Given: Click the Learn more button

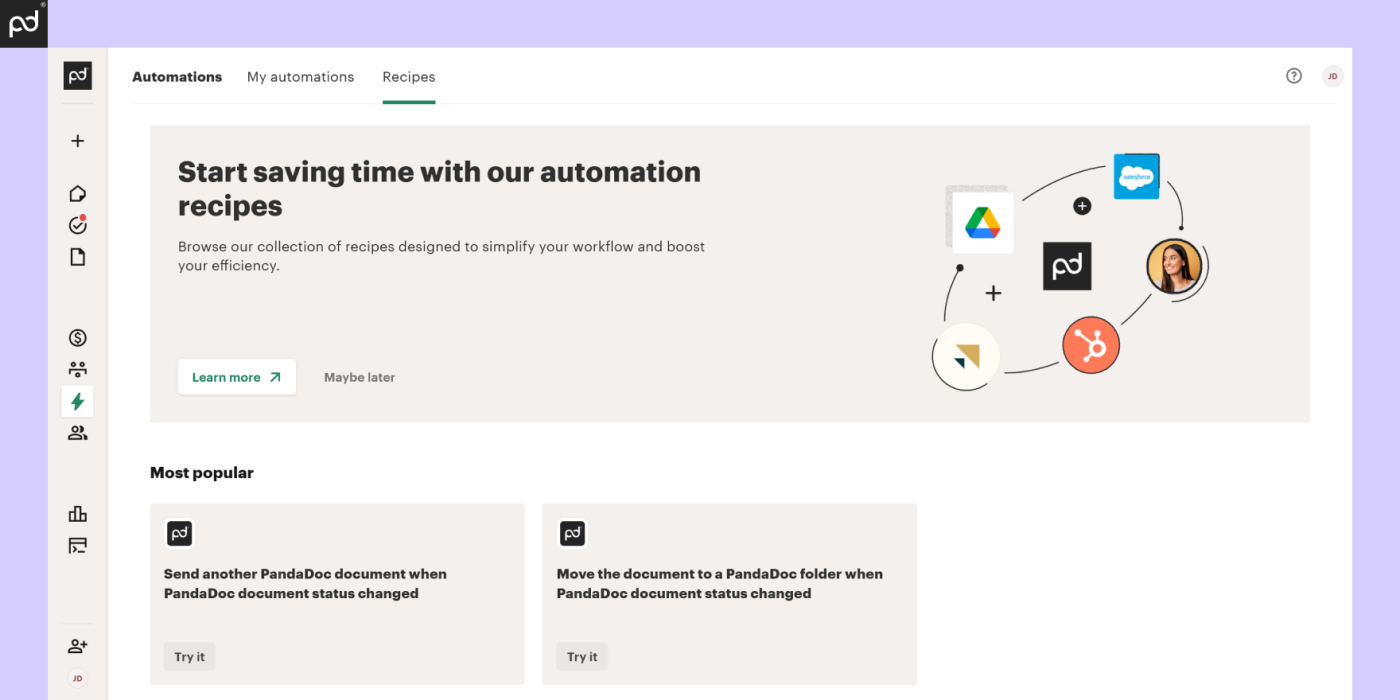Looking at the screenshot, I should 237,377.
